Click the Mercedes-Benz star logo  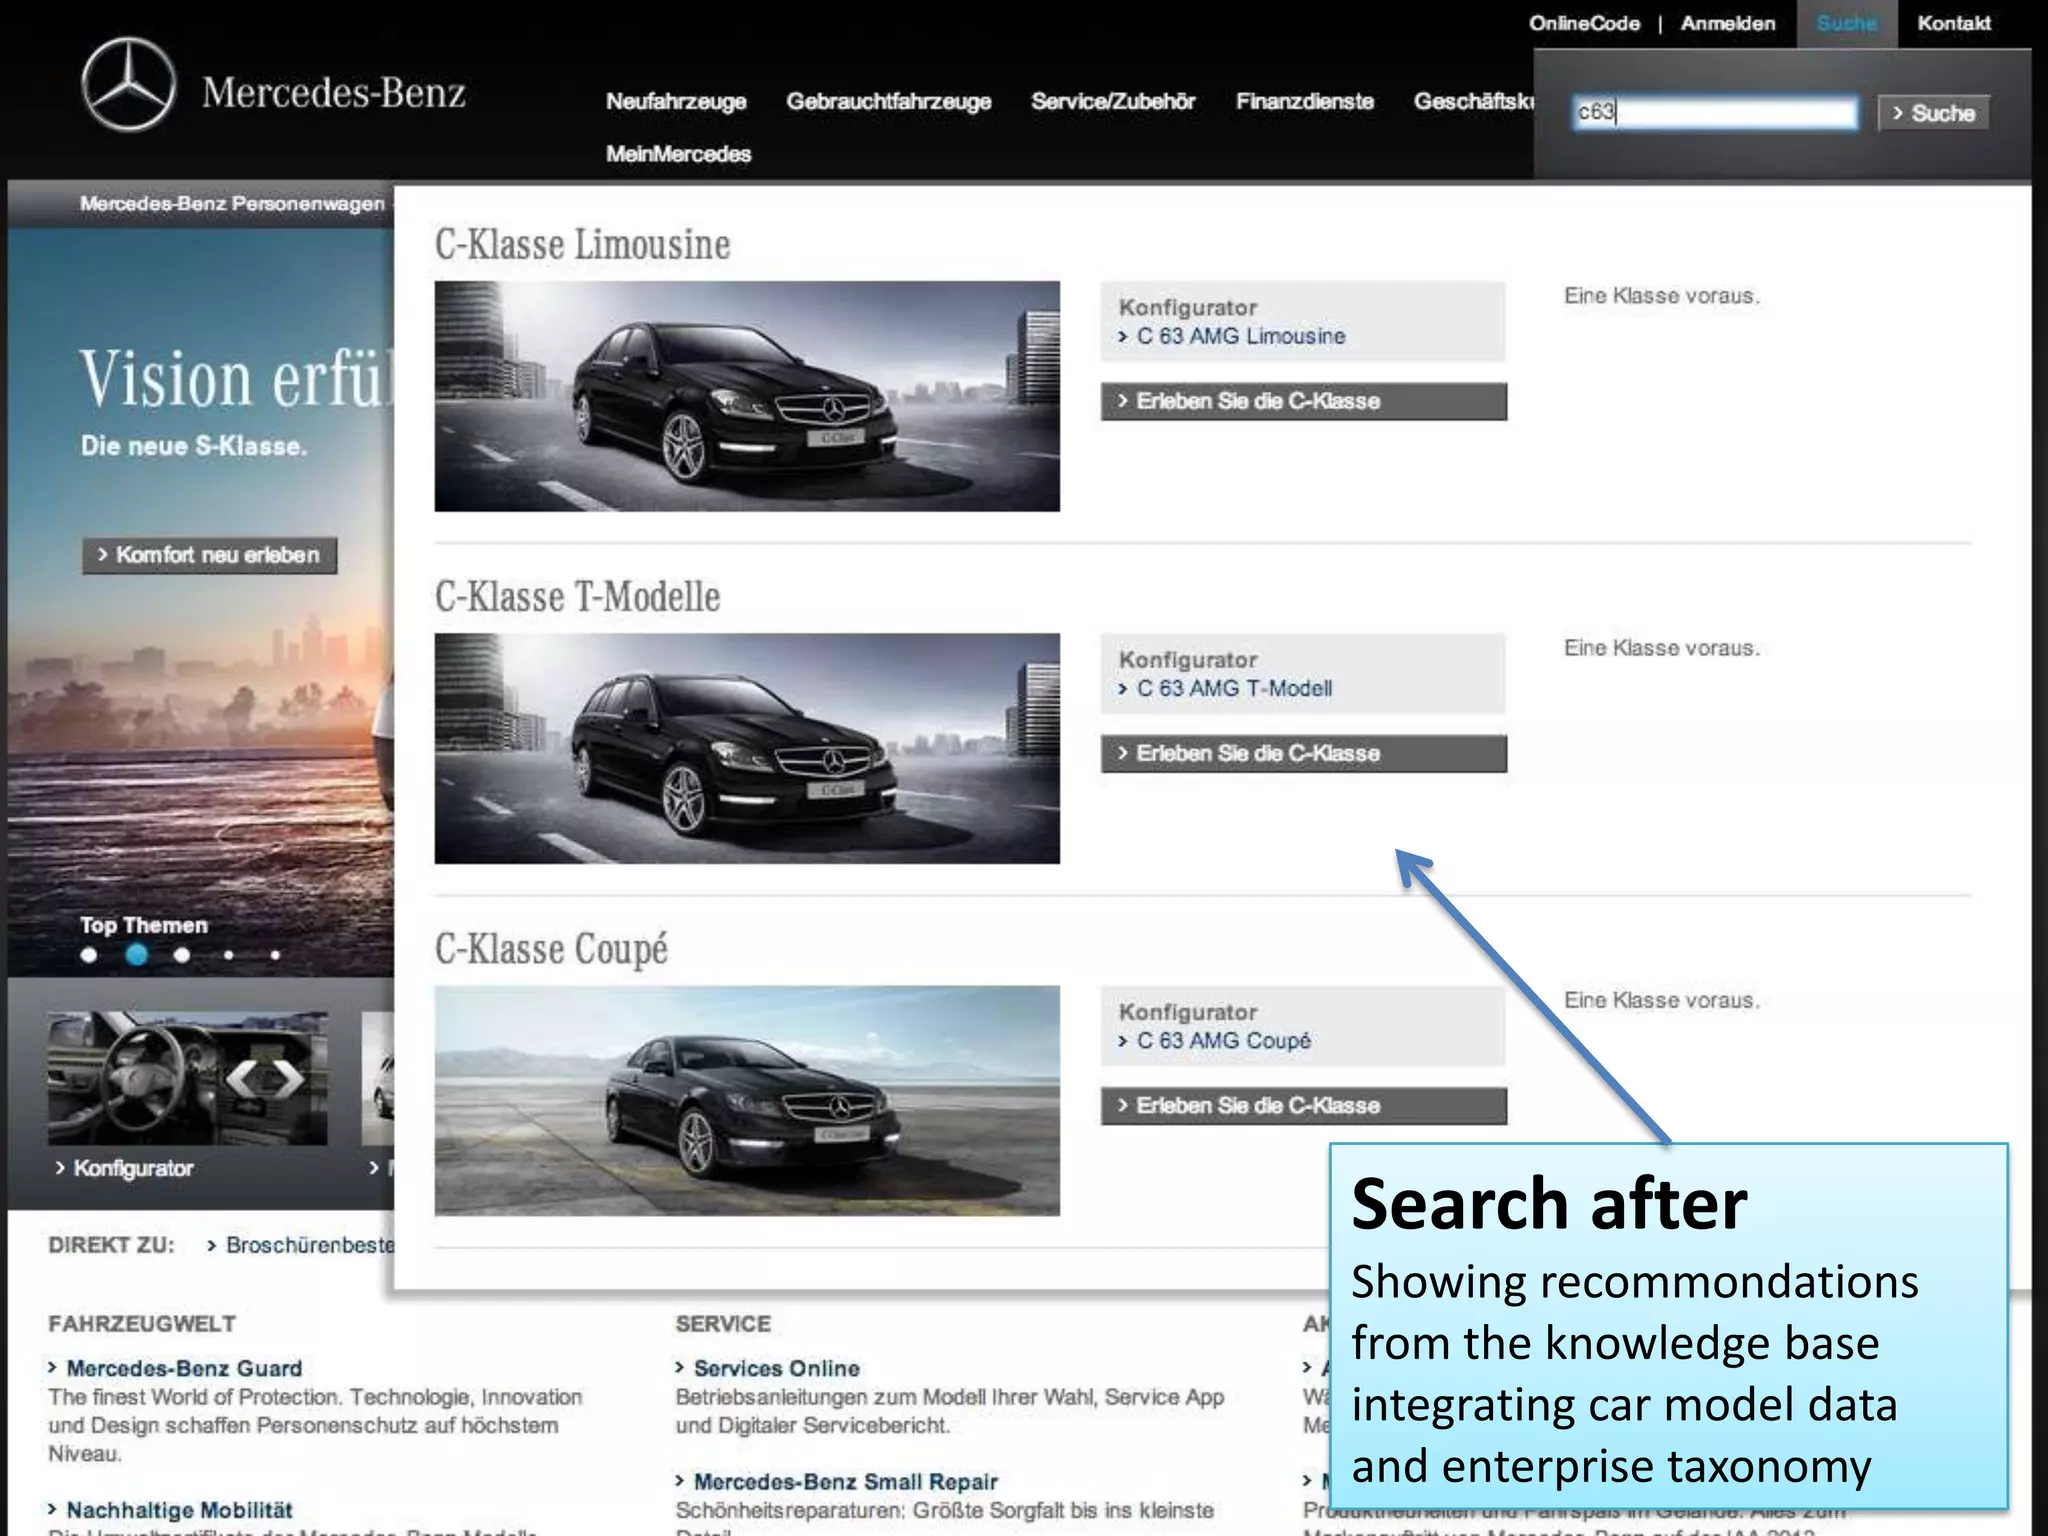pyautogui.click(x=128, y=85)
